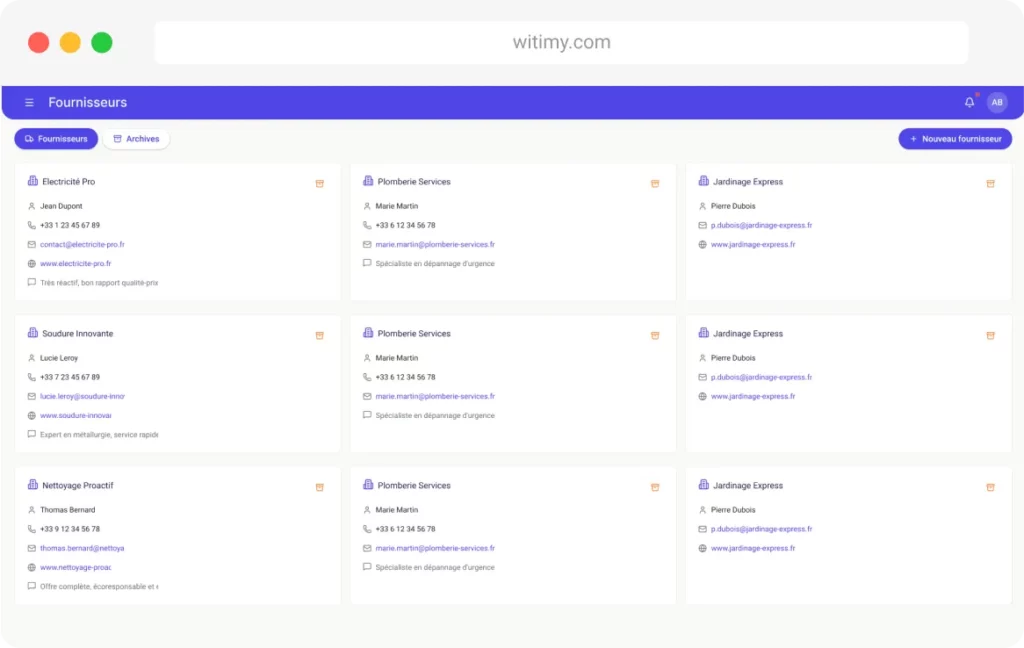Archive Jardinage Express card in Soudure Innovante row
This screenshot has width=1024, height=648.
coord(990,335)
